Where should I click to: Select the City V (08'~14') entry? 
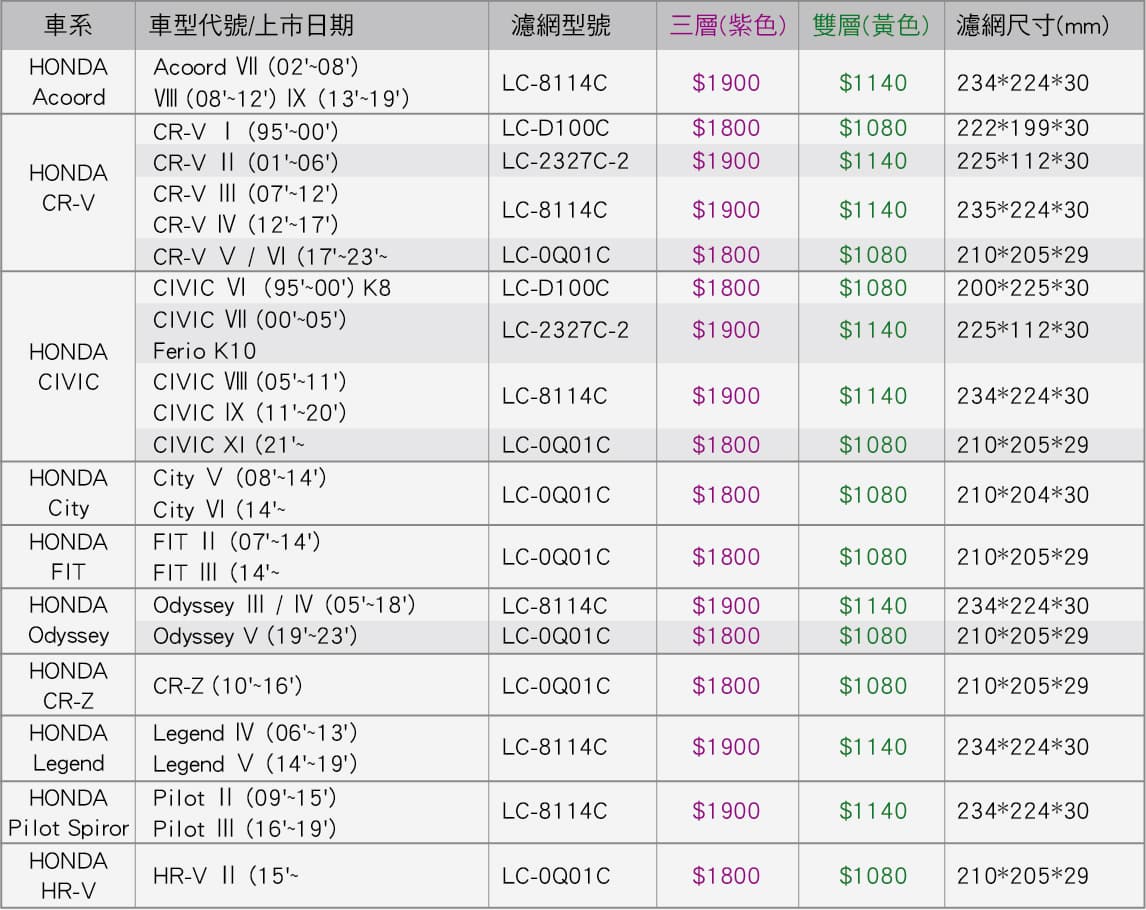[240, 478]
